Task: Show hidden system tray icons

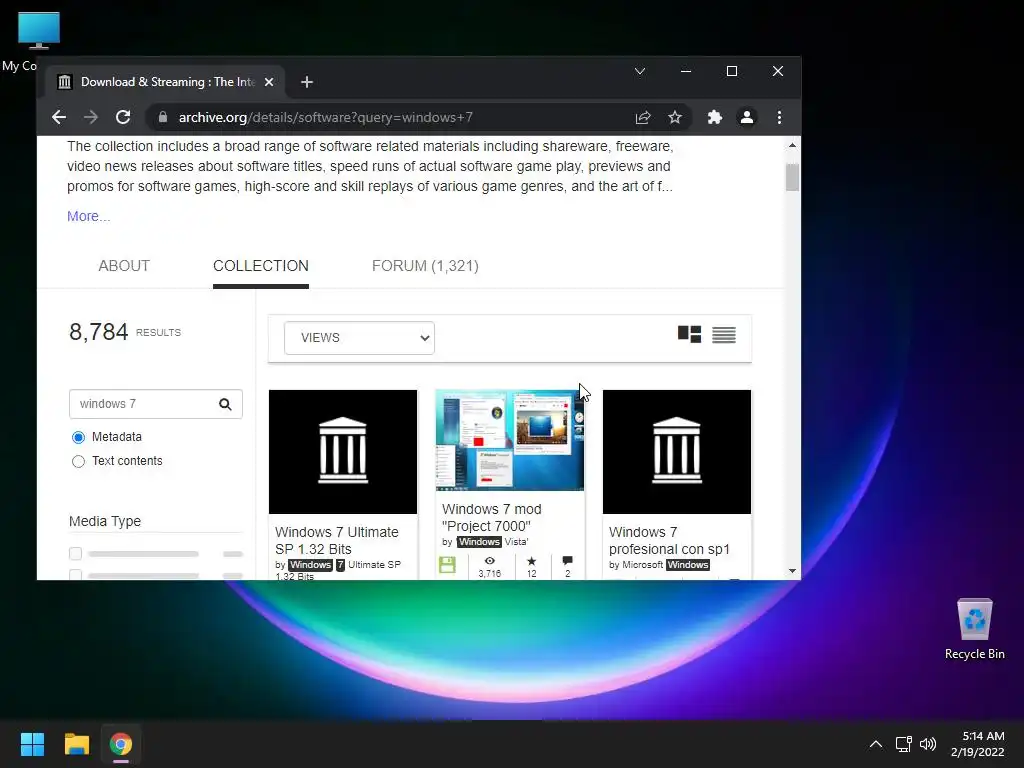Action: (876, 744)
